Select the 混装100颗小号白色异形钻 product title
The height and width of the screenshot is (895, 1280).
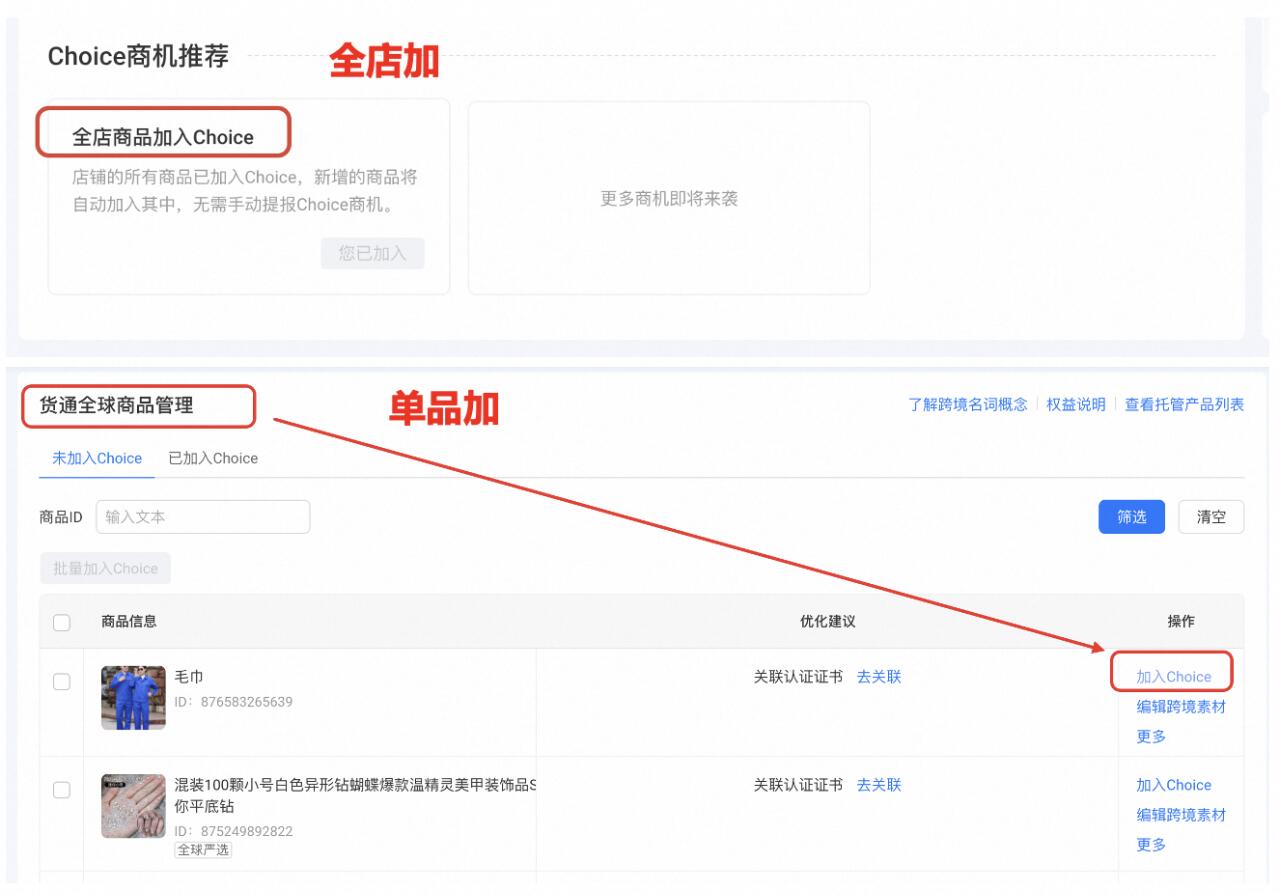[x=355, y=796]
